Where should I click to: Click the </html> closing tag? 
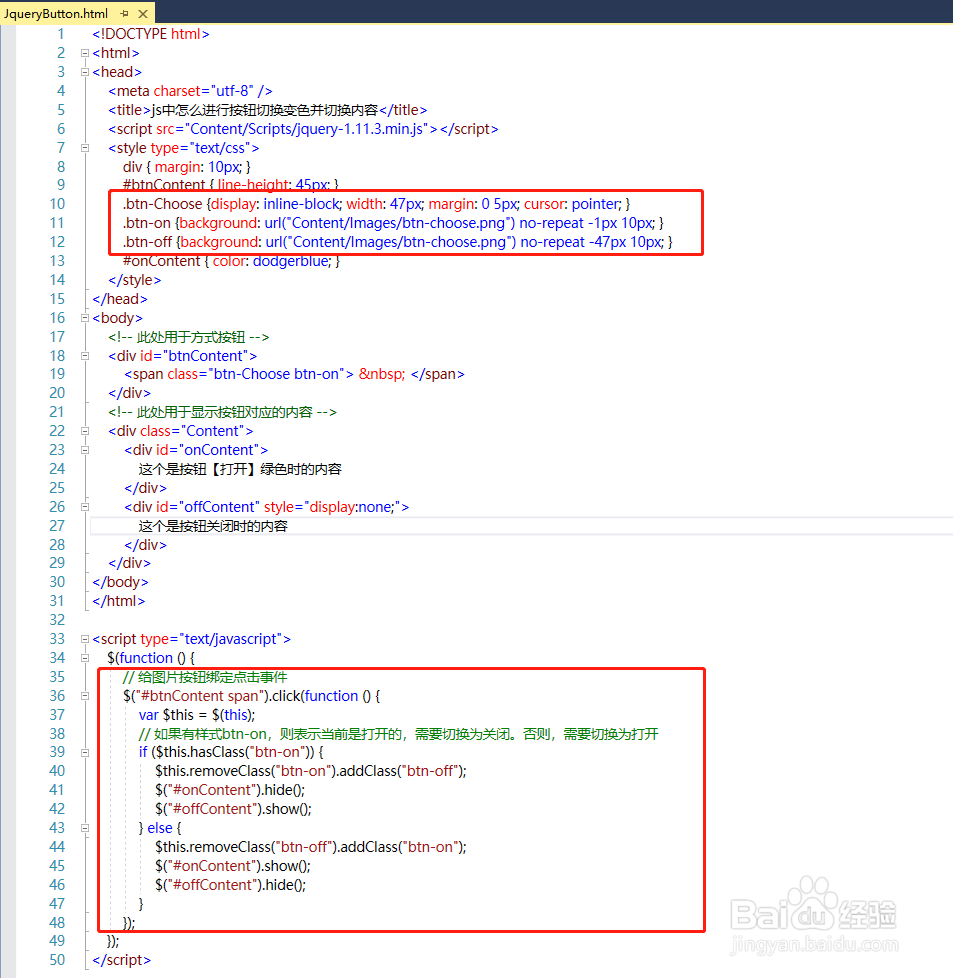pos(119,601)
